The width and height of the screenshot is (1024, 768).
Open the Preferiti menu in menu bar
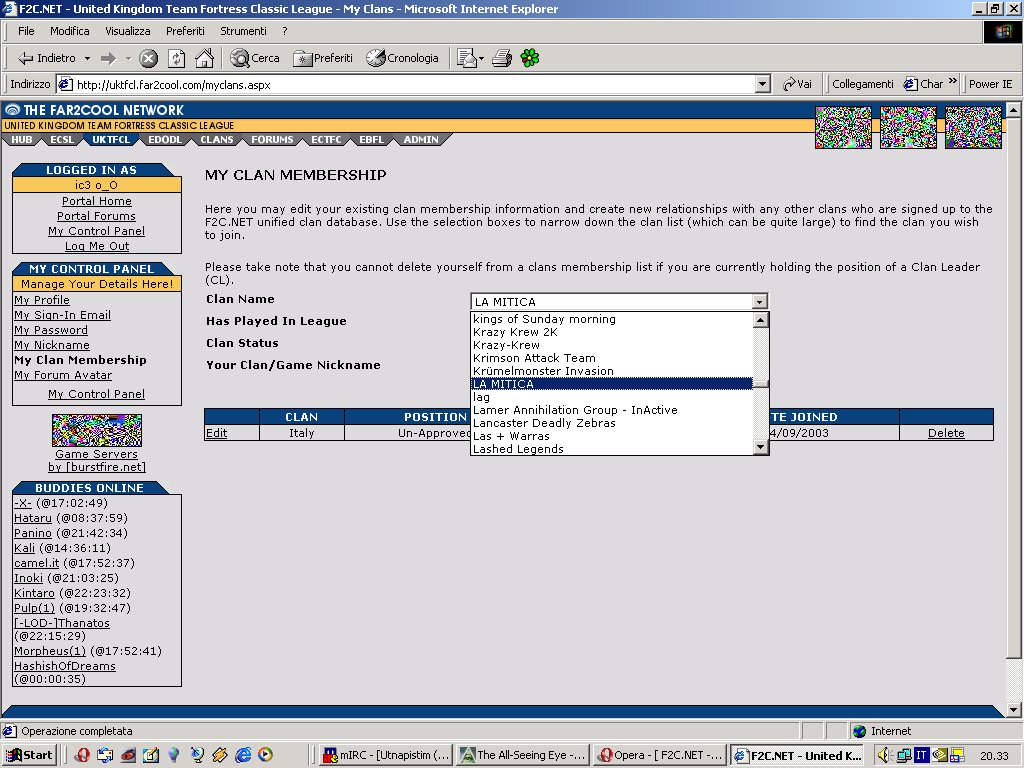tap(185, 31)
